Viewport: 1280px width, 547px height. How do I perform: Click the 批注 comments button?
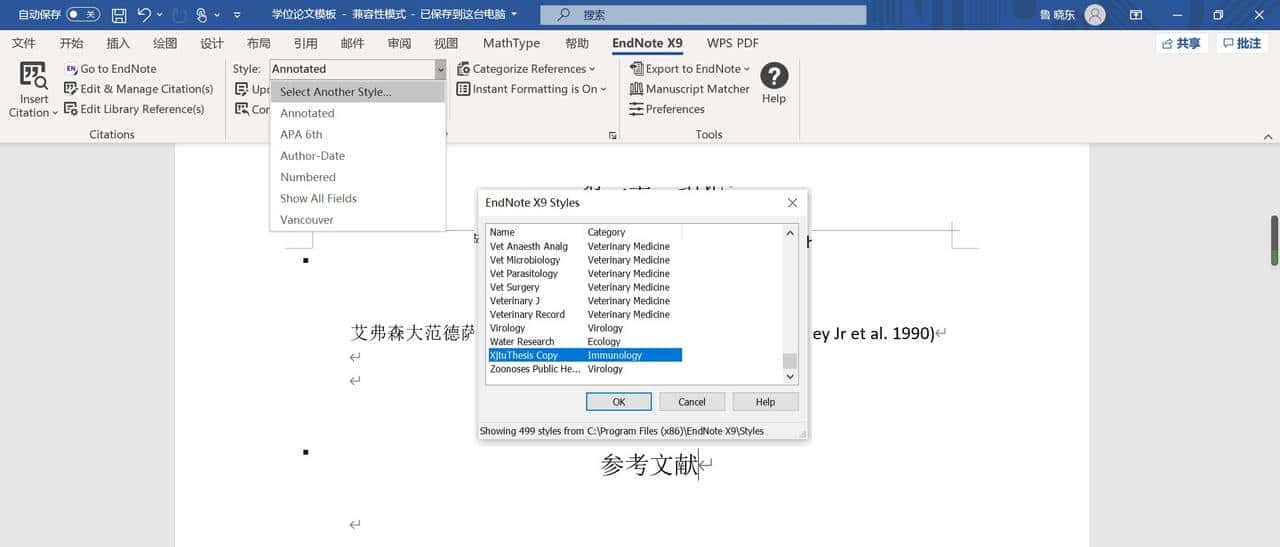[x=1242, y=43]
